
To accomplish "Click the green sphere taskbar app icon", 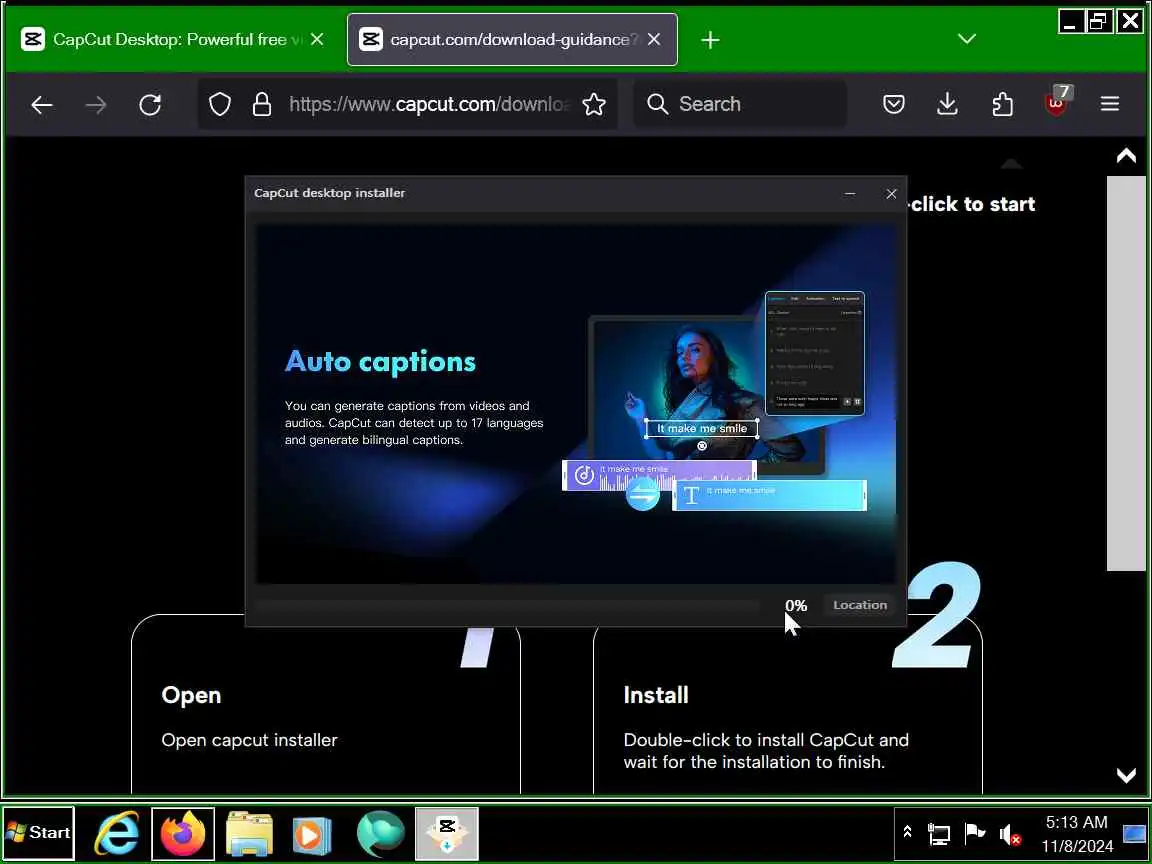I will (x=381, y=834).
